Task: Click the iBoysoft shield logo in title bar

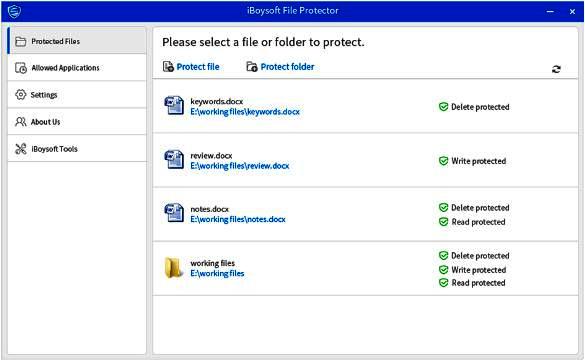Action: [x=14, y=11]
